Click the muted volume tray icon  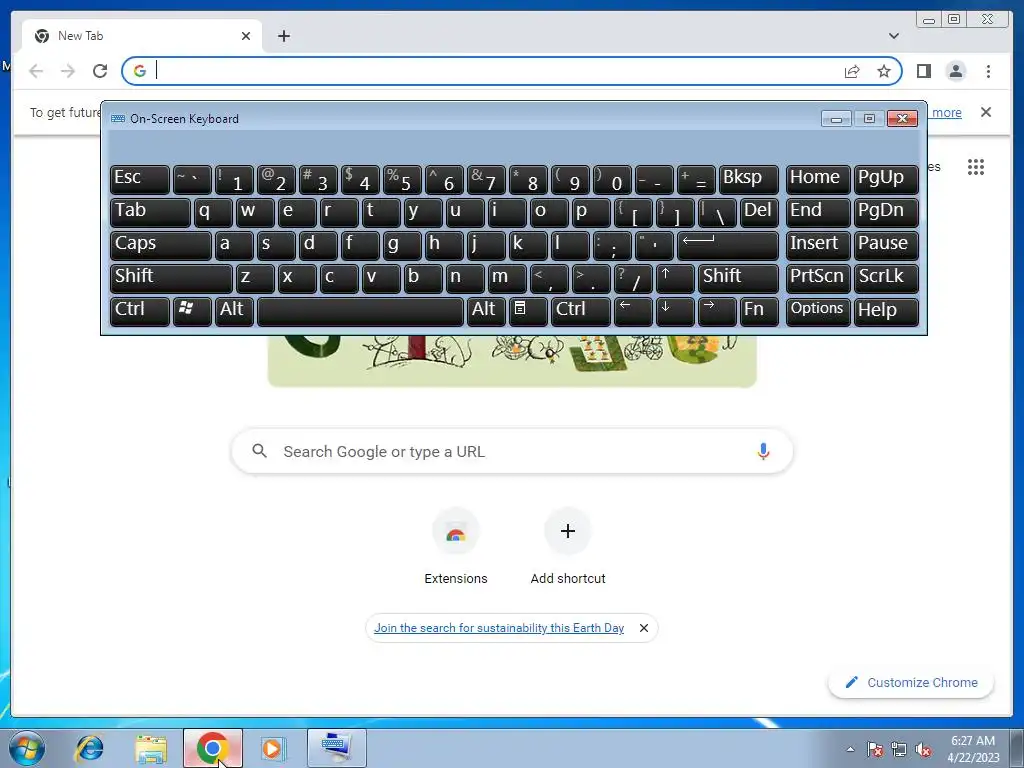pyautogui.click(x=923, y=750)
